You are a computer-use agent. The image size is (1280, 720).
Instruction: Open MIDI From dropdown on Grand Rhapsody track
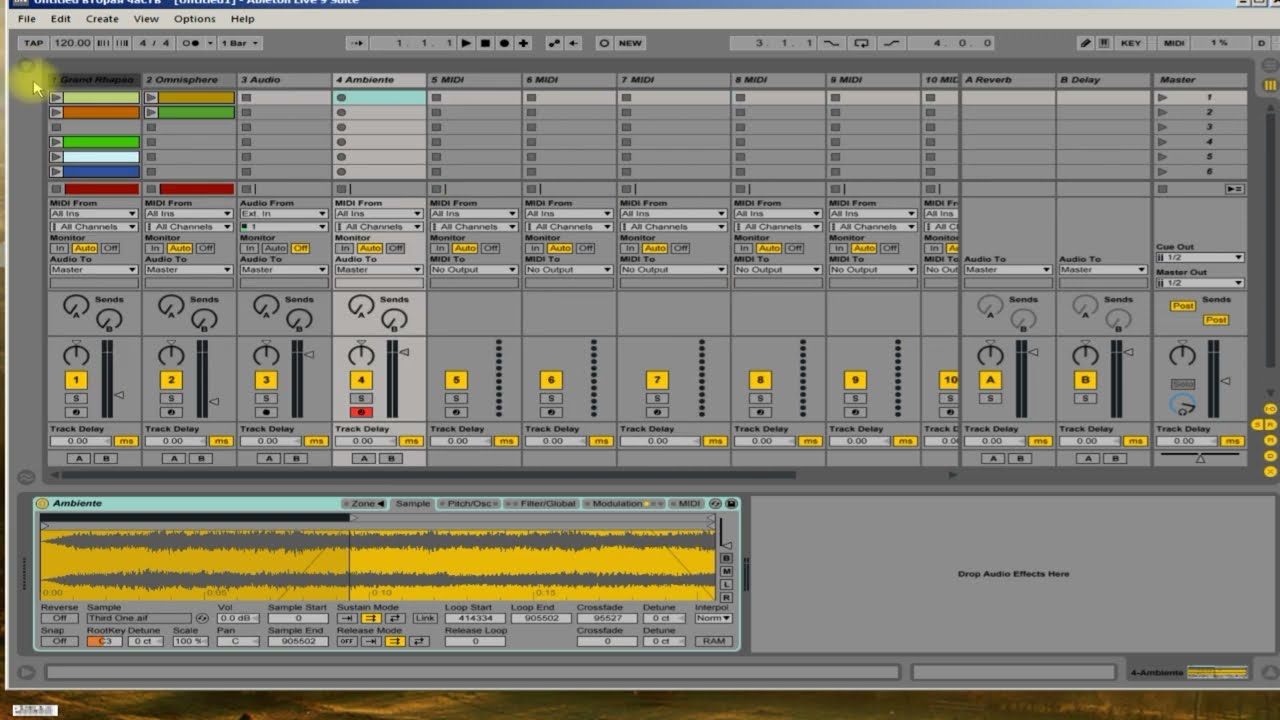93,213
